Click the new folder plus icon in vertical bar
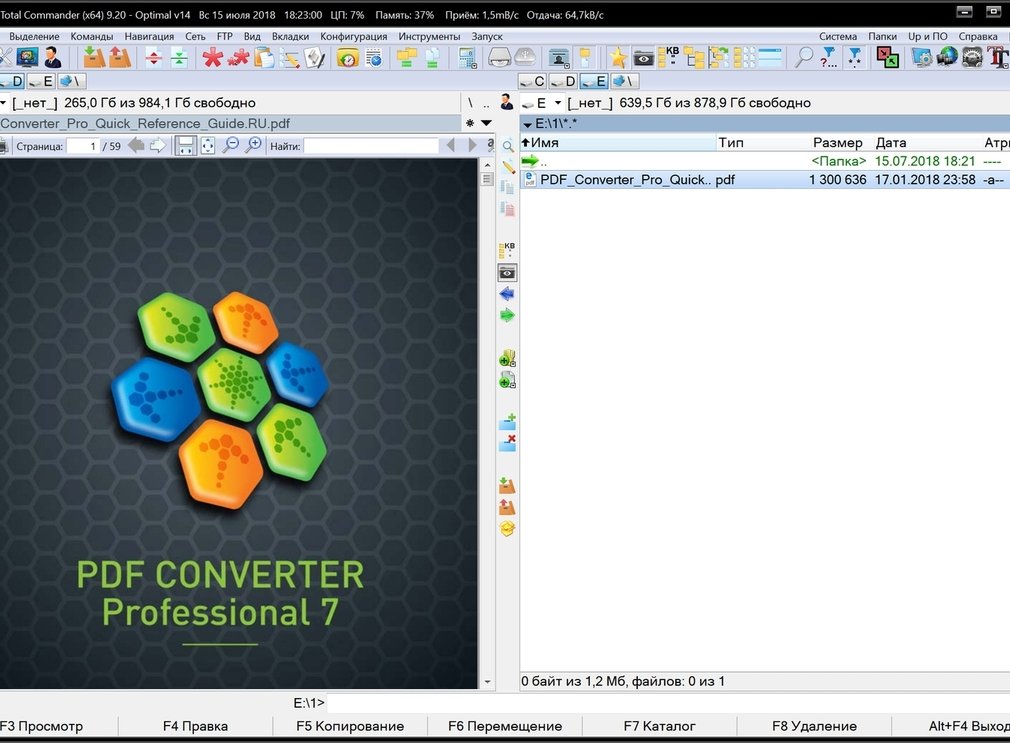Viewport: 1010px width, 743px height. tap(508, 421)
